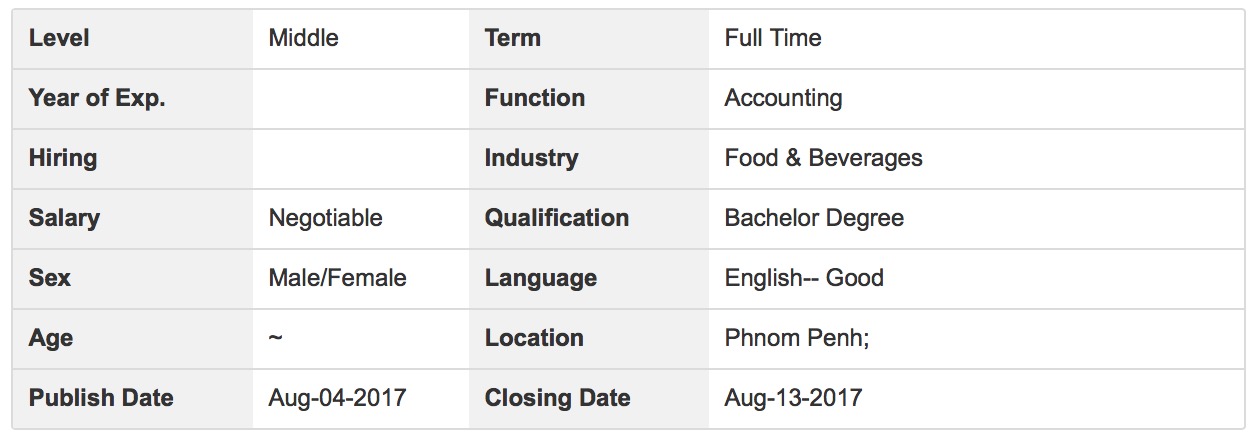The height and width of the screenshot is (438, 1258).
Task: Click the Hiring label cell
Action: (x=132, y=159)
